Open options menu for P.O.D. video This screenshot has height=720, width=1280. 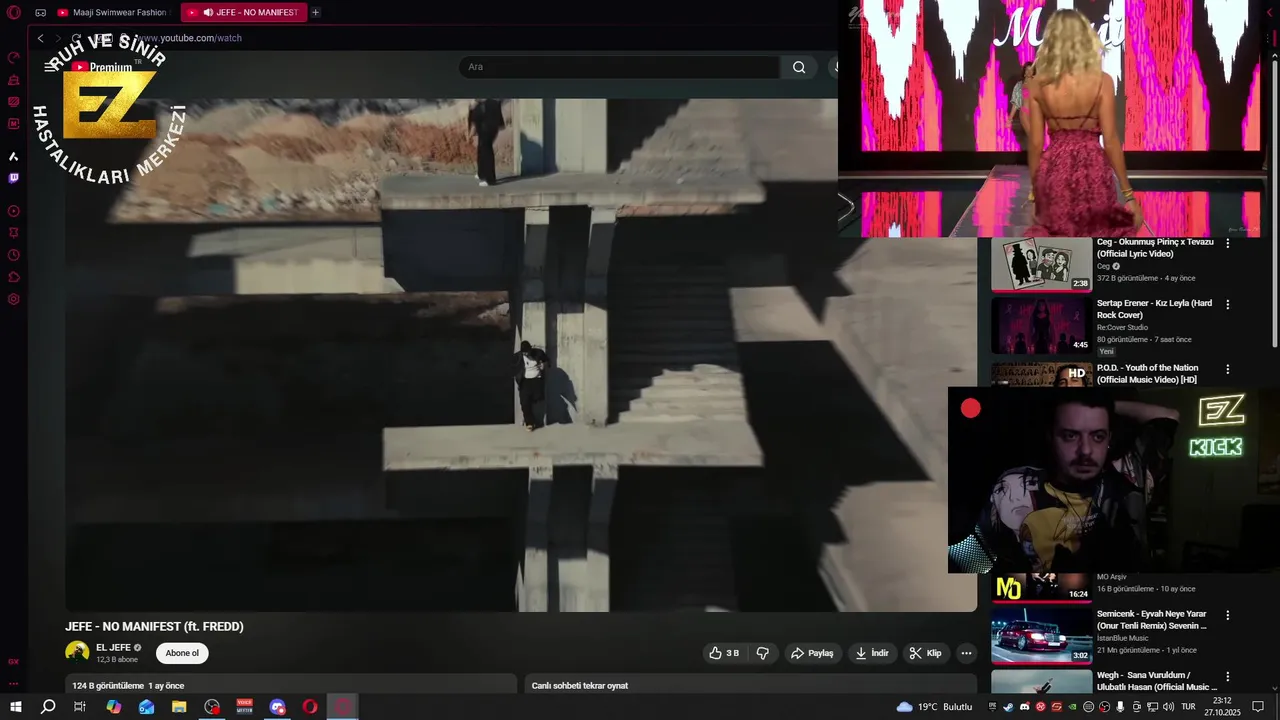coord(1228,369)
